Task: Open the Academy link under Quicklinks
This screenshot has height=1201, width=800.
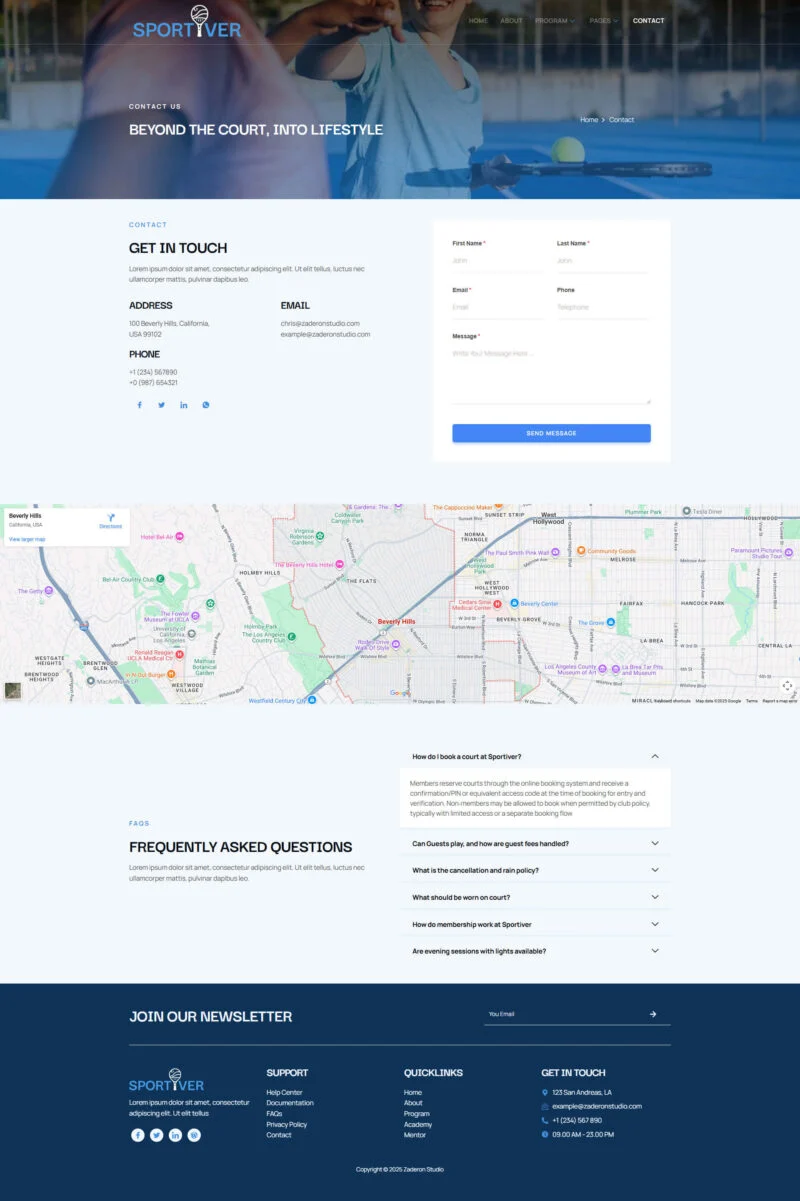Action: pyautogui.click(x=418, y=1124)
